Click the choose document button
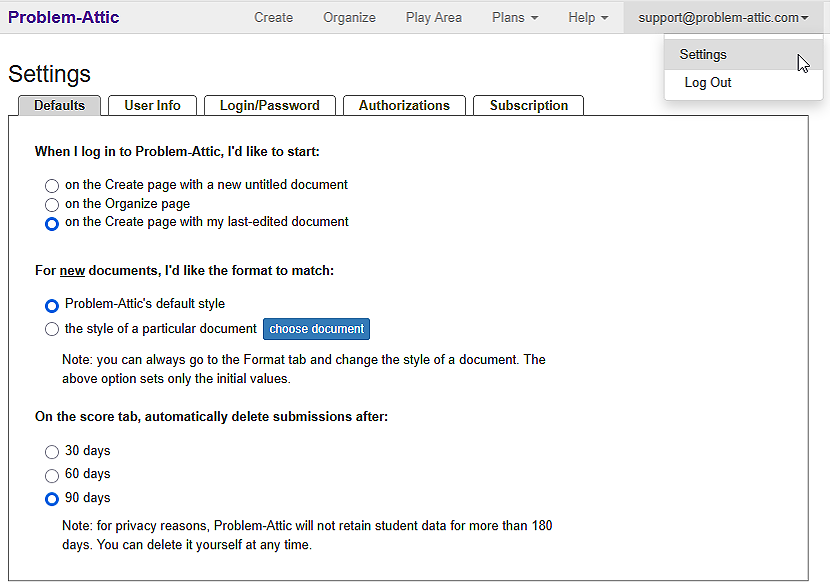This screenshot has height=587, width=831. point(316,329)
